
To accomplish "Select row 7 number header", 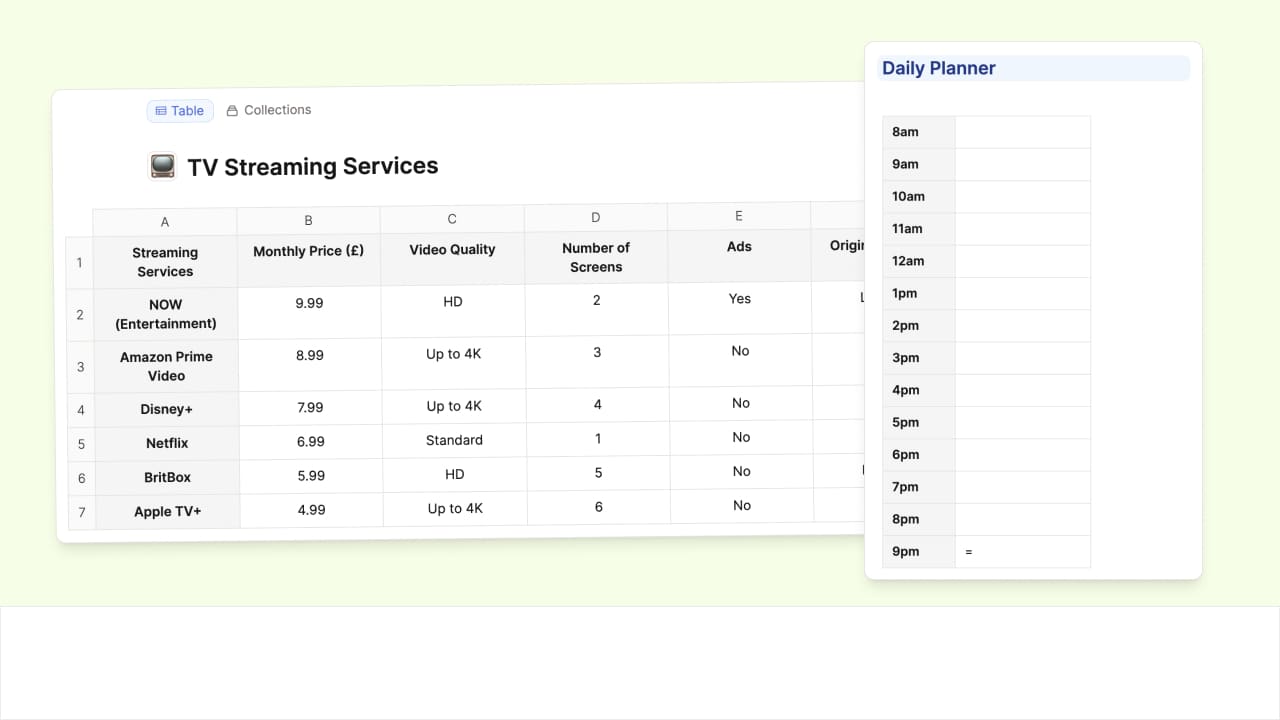I will tap(81, 512).
